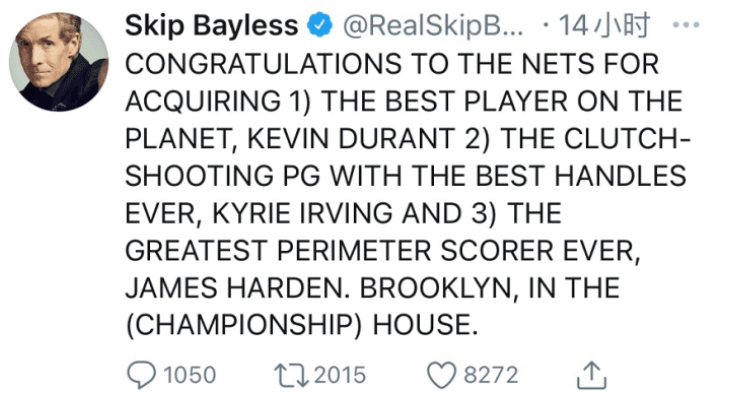This screenshot has width=735, height=398.
Task: Open the @RealSkipB... handle link
Action: coord(434,26)
